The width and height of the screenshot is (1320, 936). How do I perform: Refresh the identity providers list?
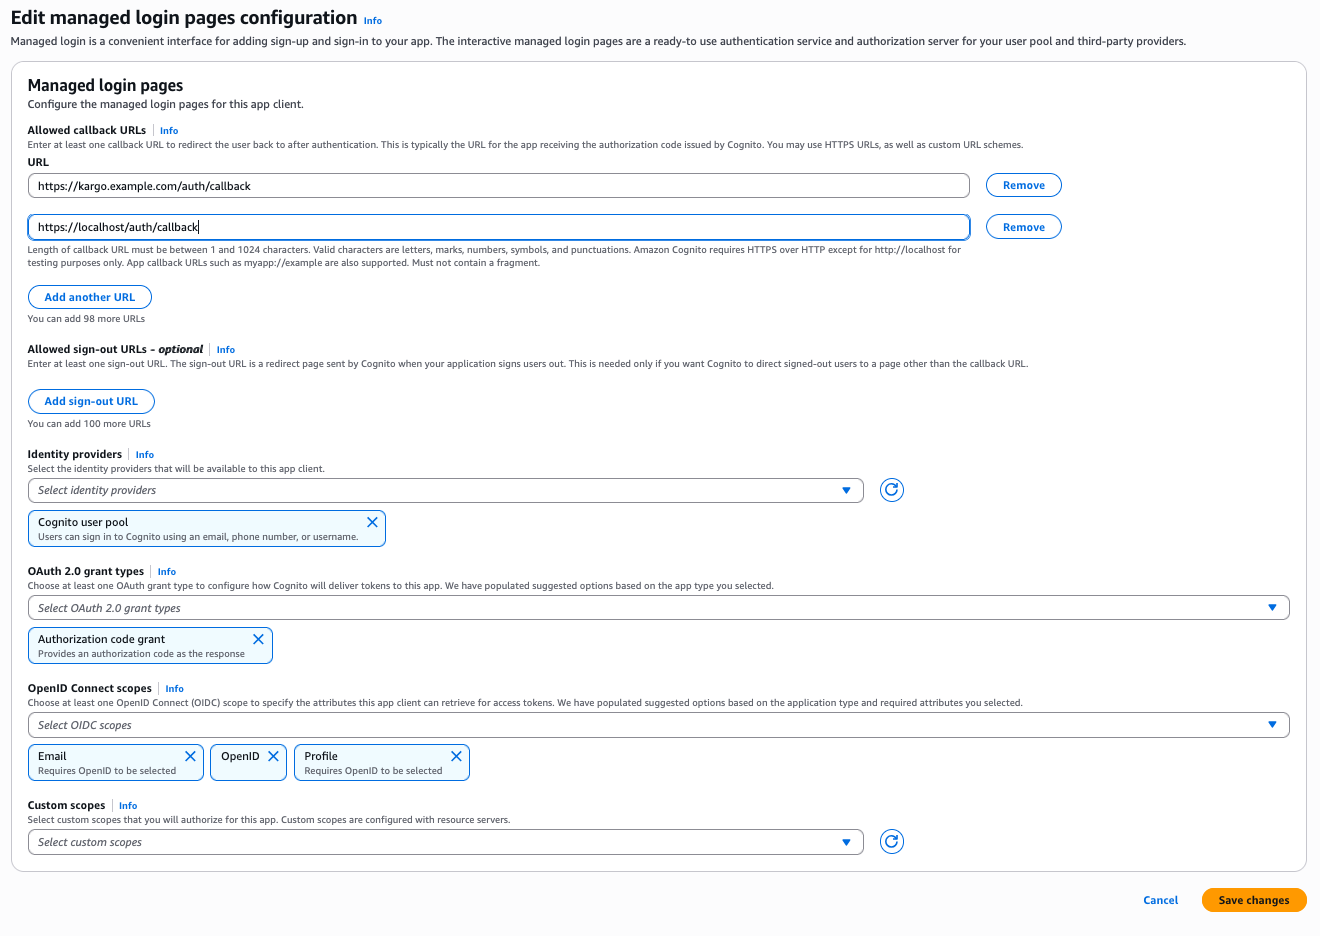pos(891,490)
